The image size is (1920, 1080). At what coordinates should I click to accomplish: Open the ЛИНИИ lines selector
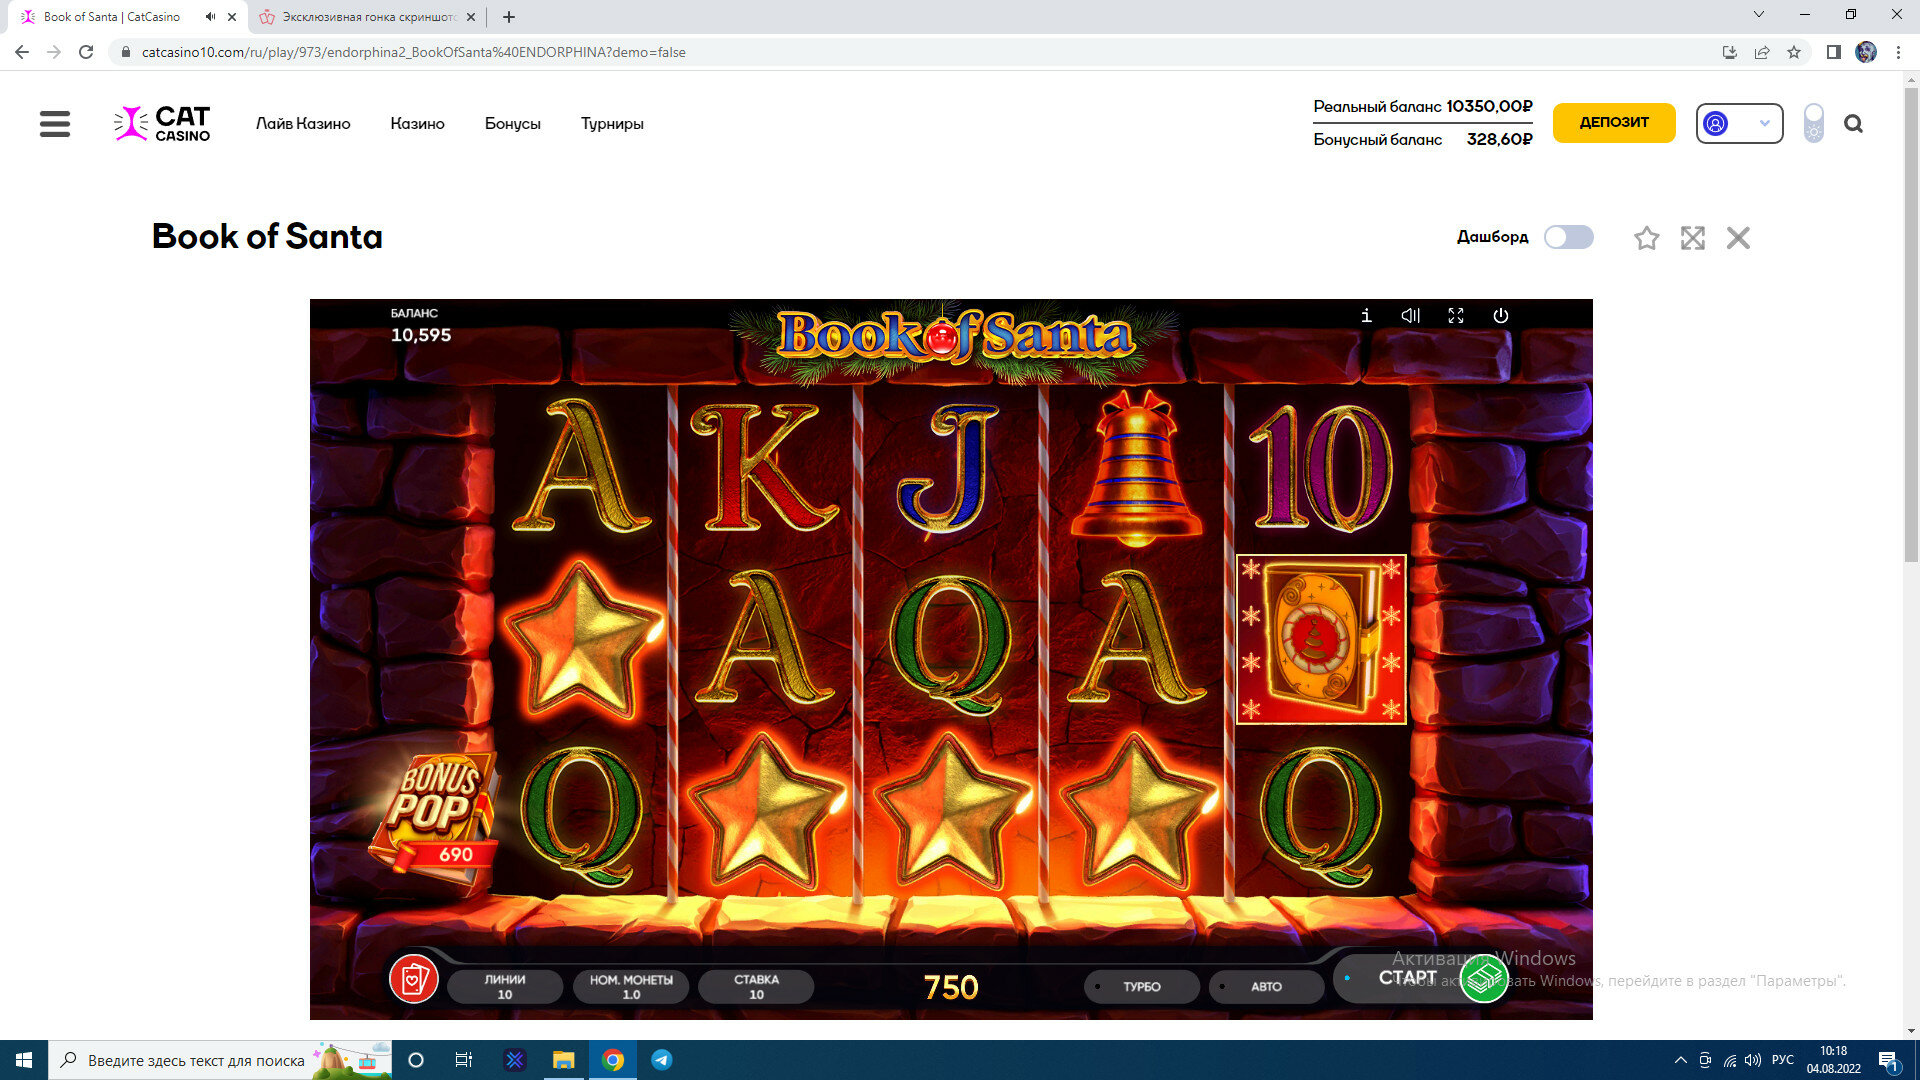505,986
